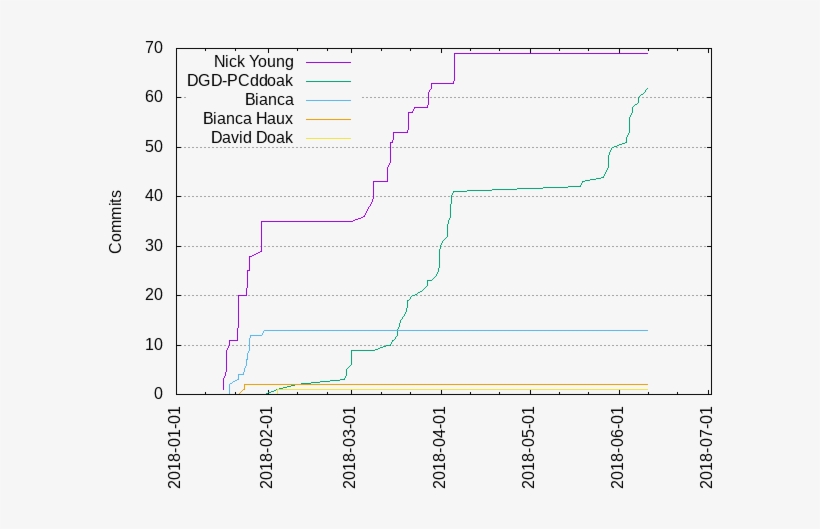Select the 2018-06-01 date label
This screenshot has width=820, height=529.
pyautogui.click(x=618, y=447)
